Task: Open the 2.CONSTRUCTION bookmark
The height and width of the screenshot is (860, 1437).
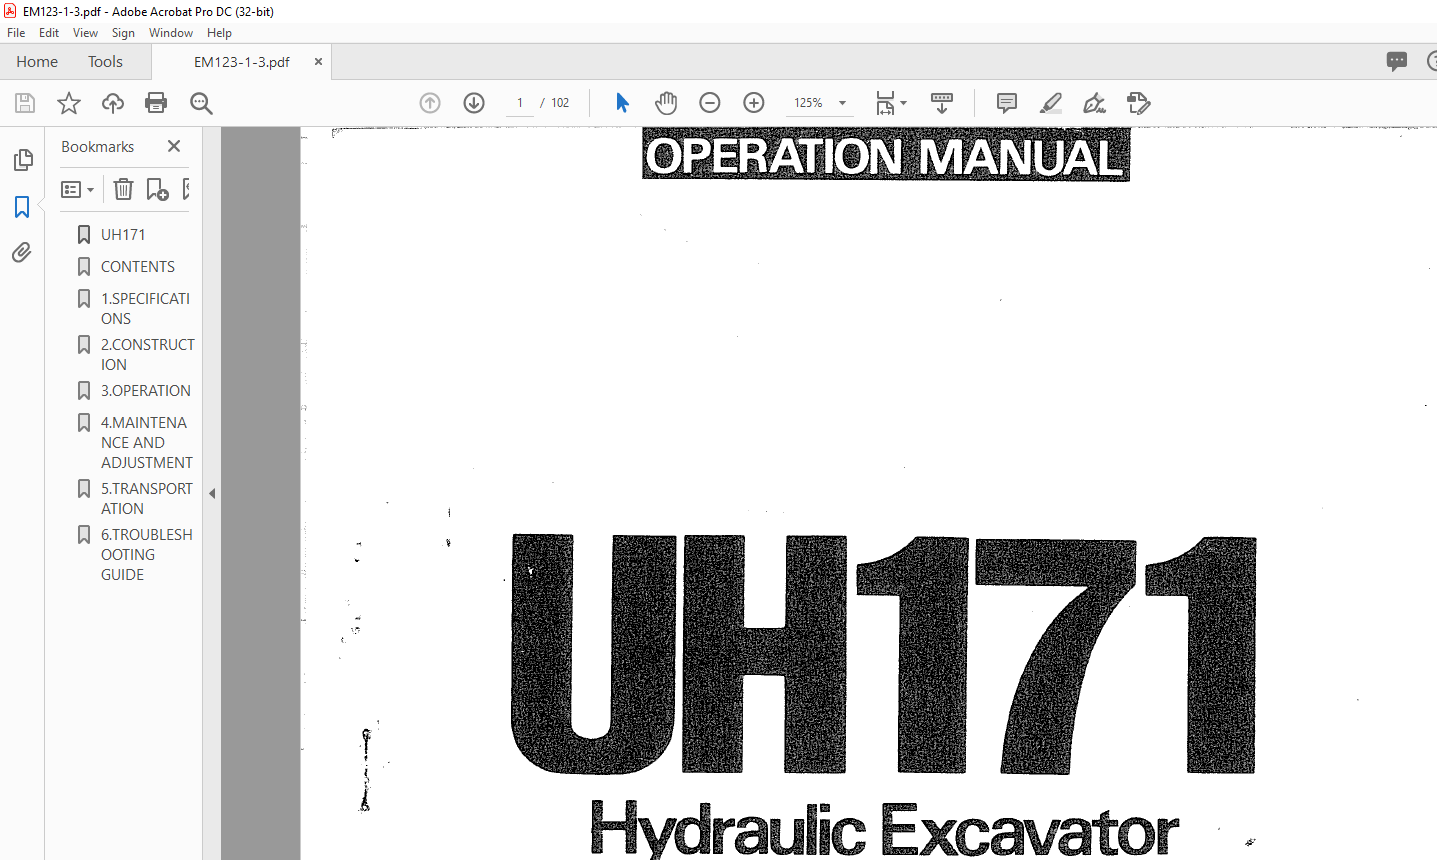Action: tap(147, 355)
